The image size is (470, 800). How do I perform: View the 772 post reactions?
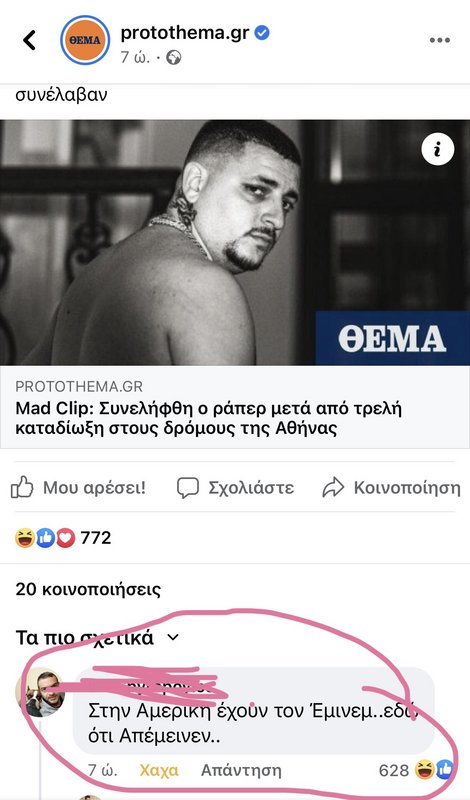pyautogui.click(x=63, y=538)
